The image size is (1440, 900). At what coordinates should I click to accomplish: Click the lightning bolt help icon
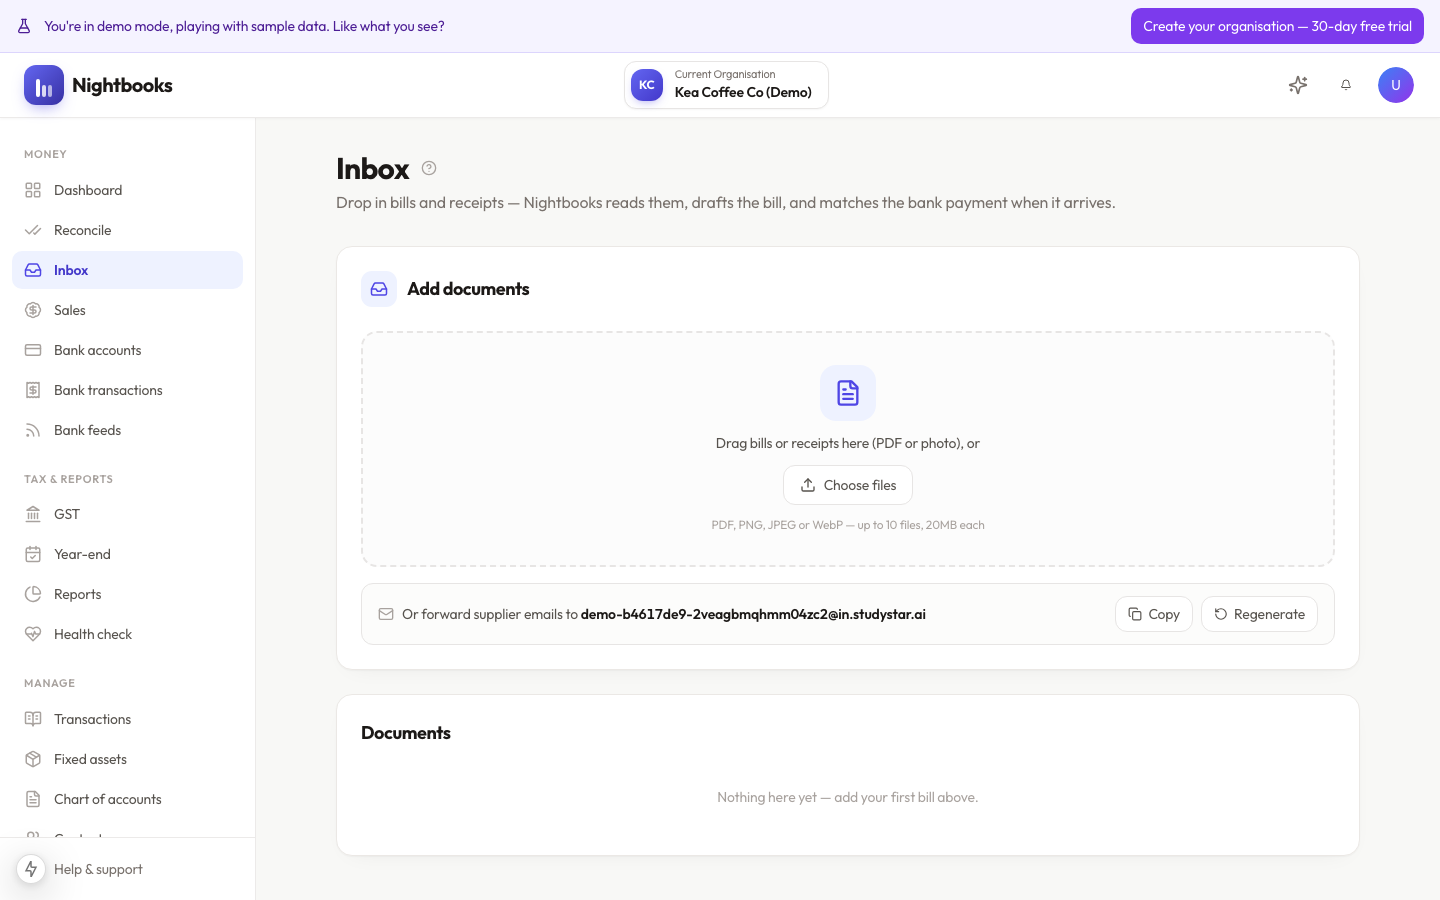[x=31, y=869]
